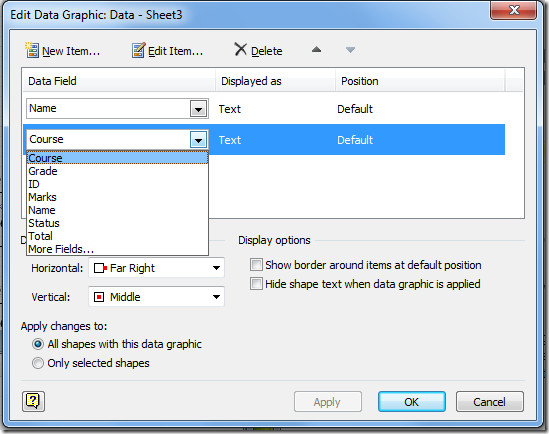Screen dimensions: 549x434
Task: Check Hide shape text option
Action: point(256,284)
